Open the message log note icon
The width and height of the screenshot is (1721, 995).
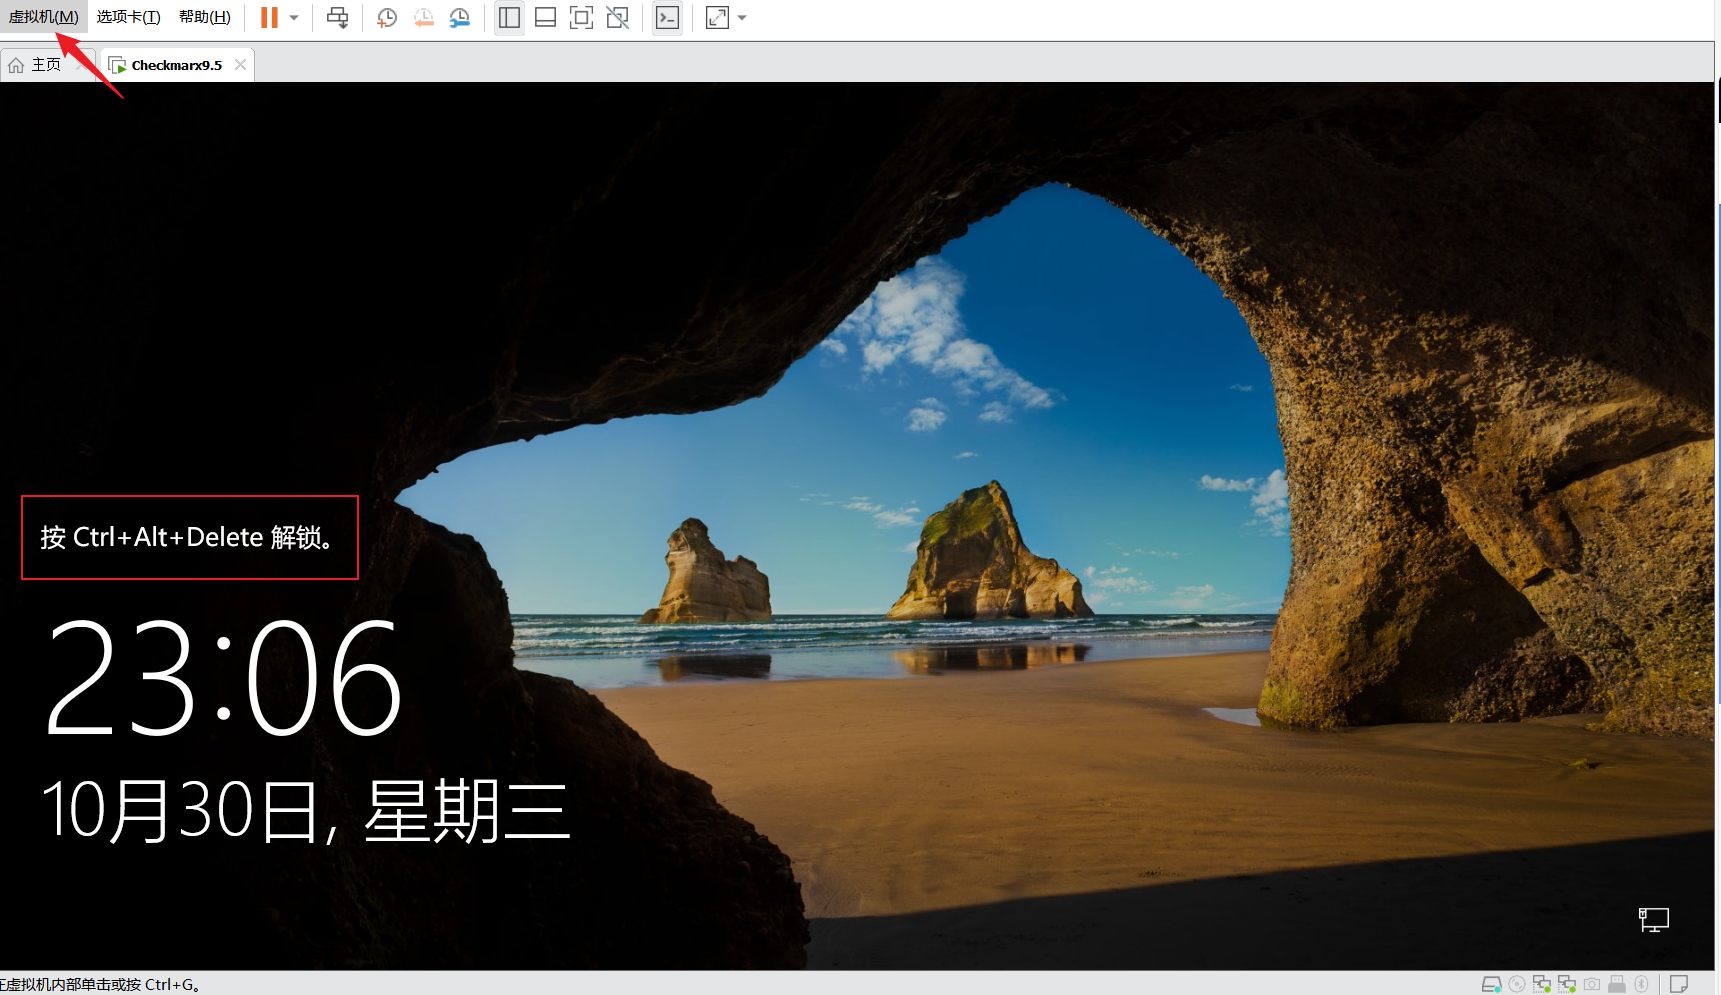click(x=1679, y=984)
